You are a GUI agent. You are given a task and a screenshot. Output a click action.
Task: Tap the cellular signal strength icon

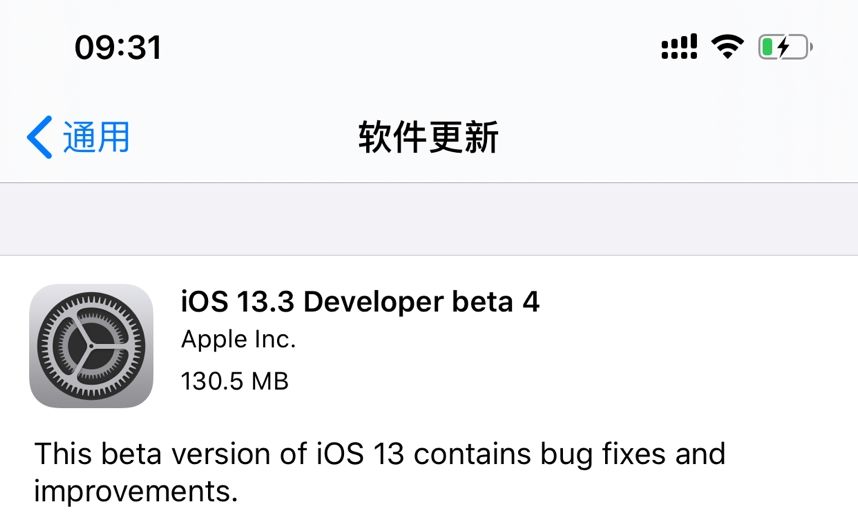click(x=679, y=47)
